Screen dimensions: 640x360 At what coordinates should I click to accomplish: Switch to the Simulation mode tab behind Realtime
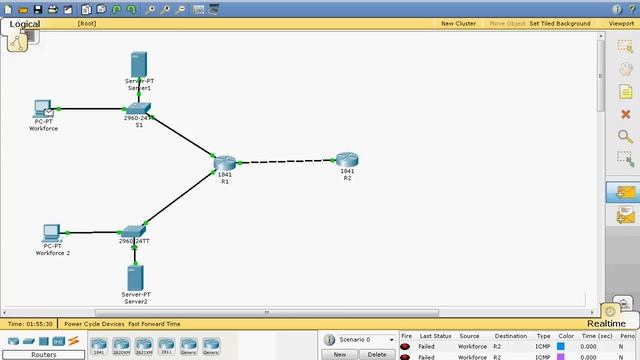point(623,302)
